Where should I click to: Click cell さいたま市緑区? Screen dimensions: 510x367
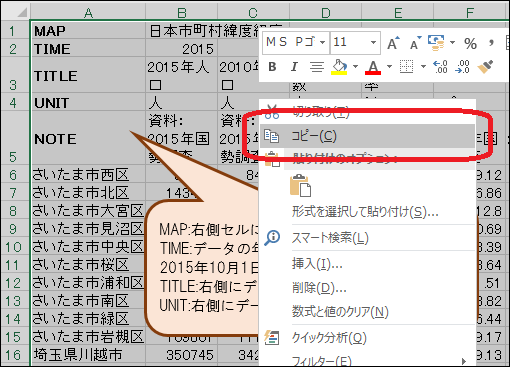pyautogui.click(x=88, y=319)
